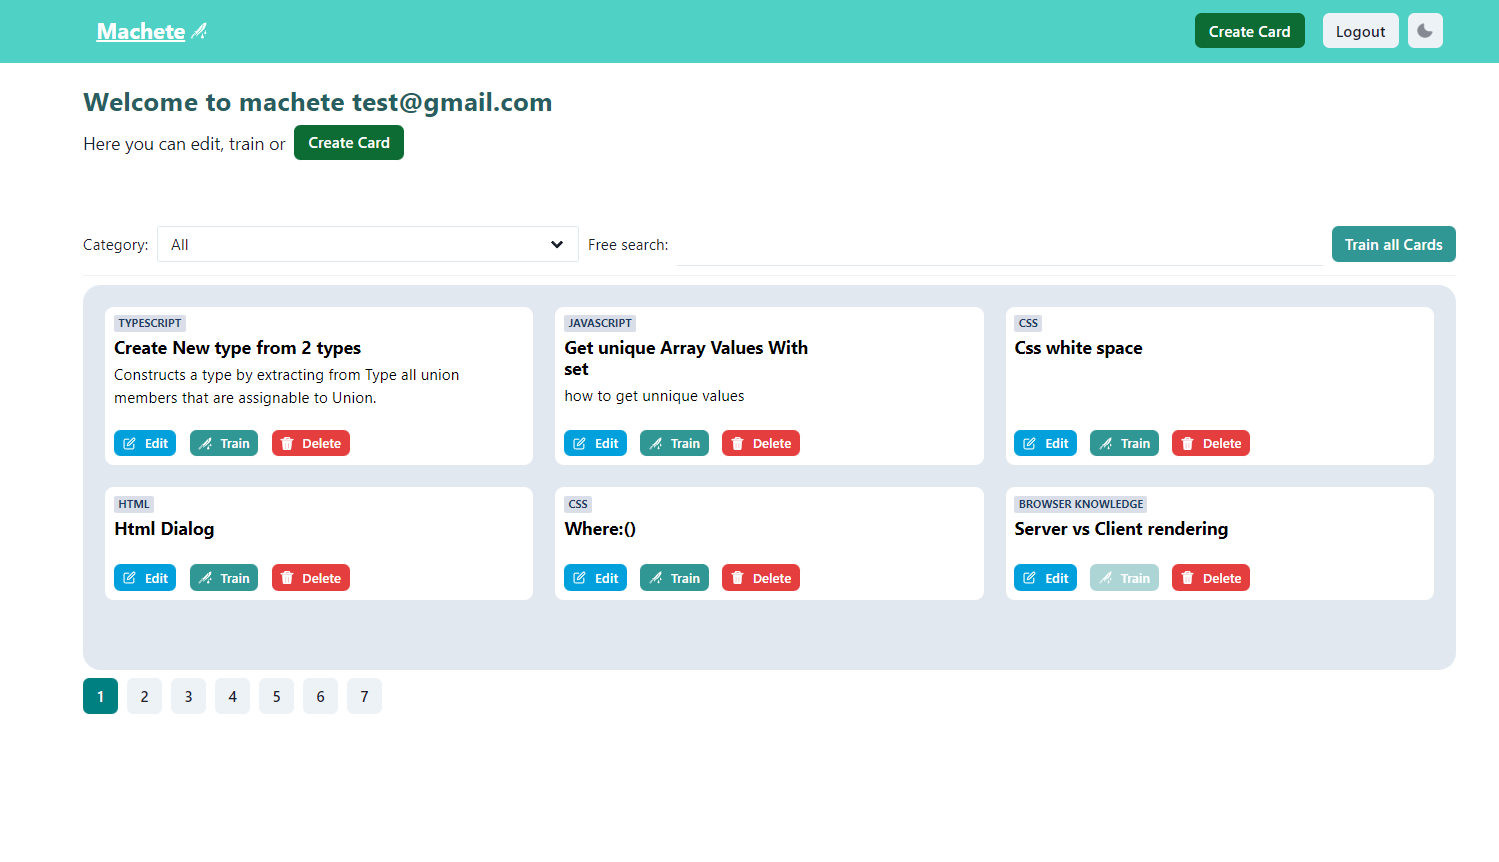Click the Edit icon on Create New type card

coord(130,444)
